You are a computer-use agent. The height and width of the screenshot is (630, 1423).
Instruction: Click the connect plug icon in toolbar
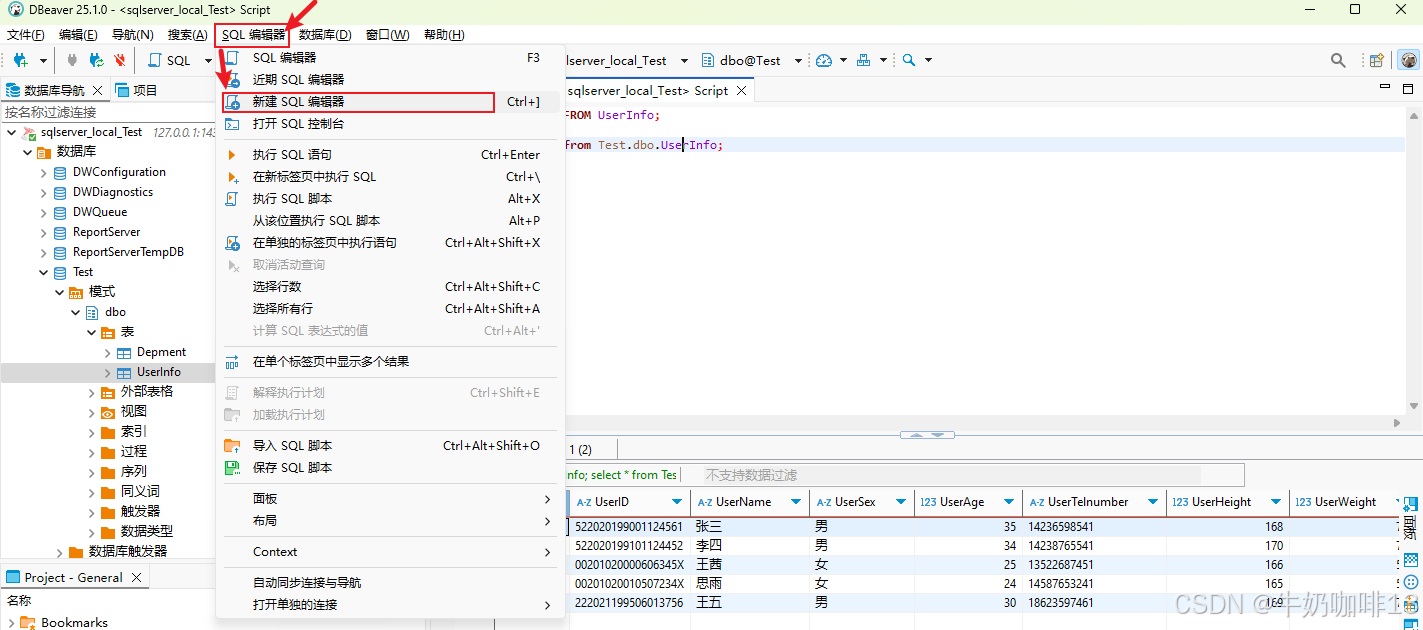click(72, 61)
